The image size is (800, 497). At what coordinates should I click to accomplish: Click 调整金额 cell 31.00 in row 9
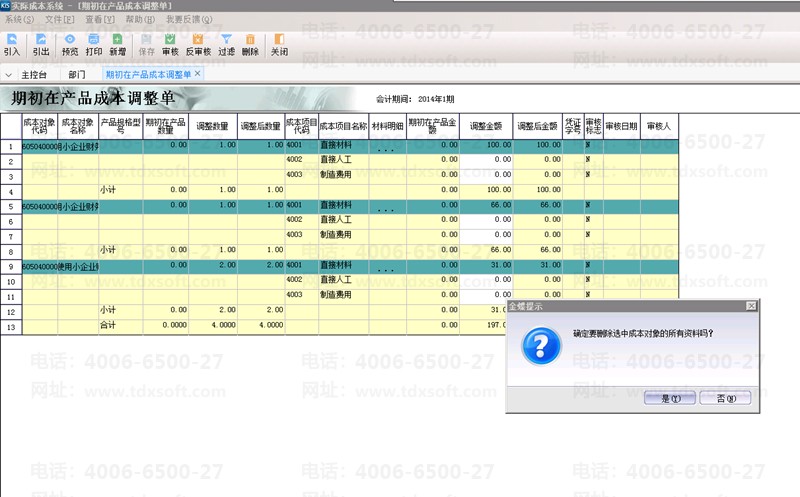point(486,266)
